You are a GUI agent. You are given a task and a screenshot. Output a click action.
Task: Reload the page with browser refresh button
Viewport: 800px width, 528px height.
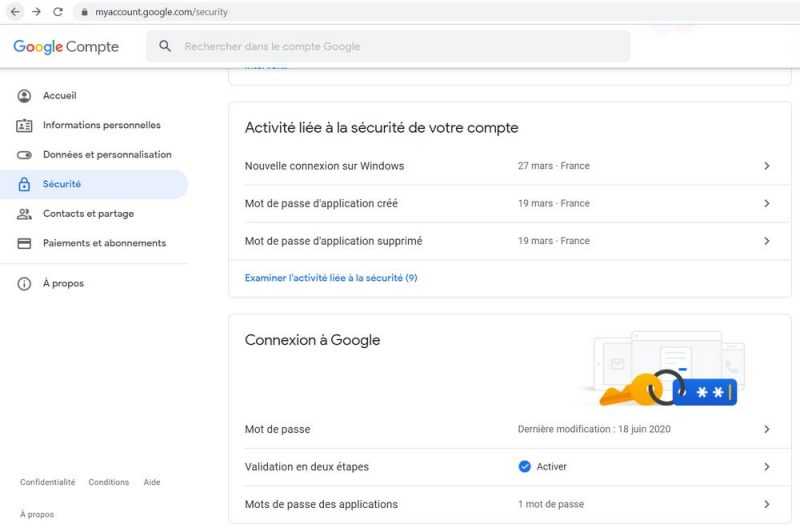58,12
